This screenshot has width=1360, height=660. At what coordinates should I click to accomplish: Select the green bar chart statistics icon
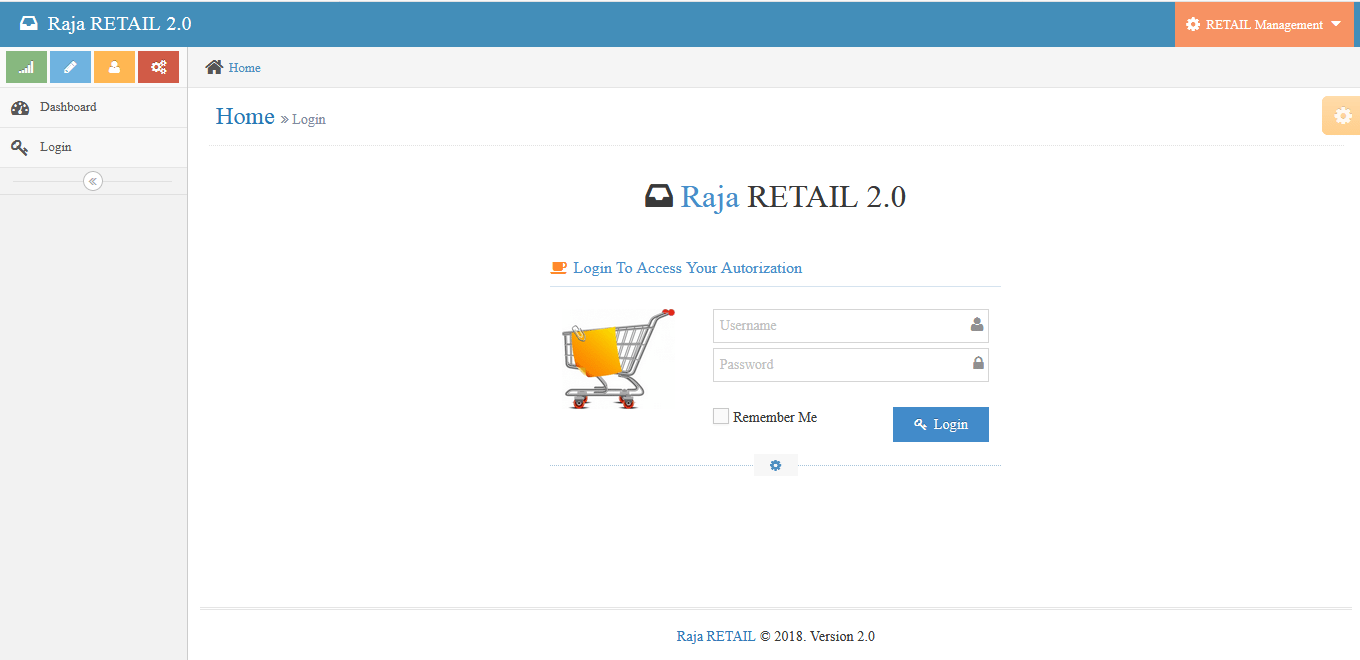click(x=26, y=66)
